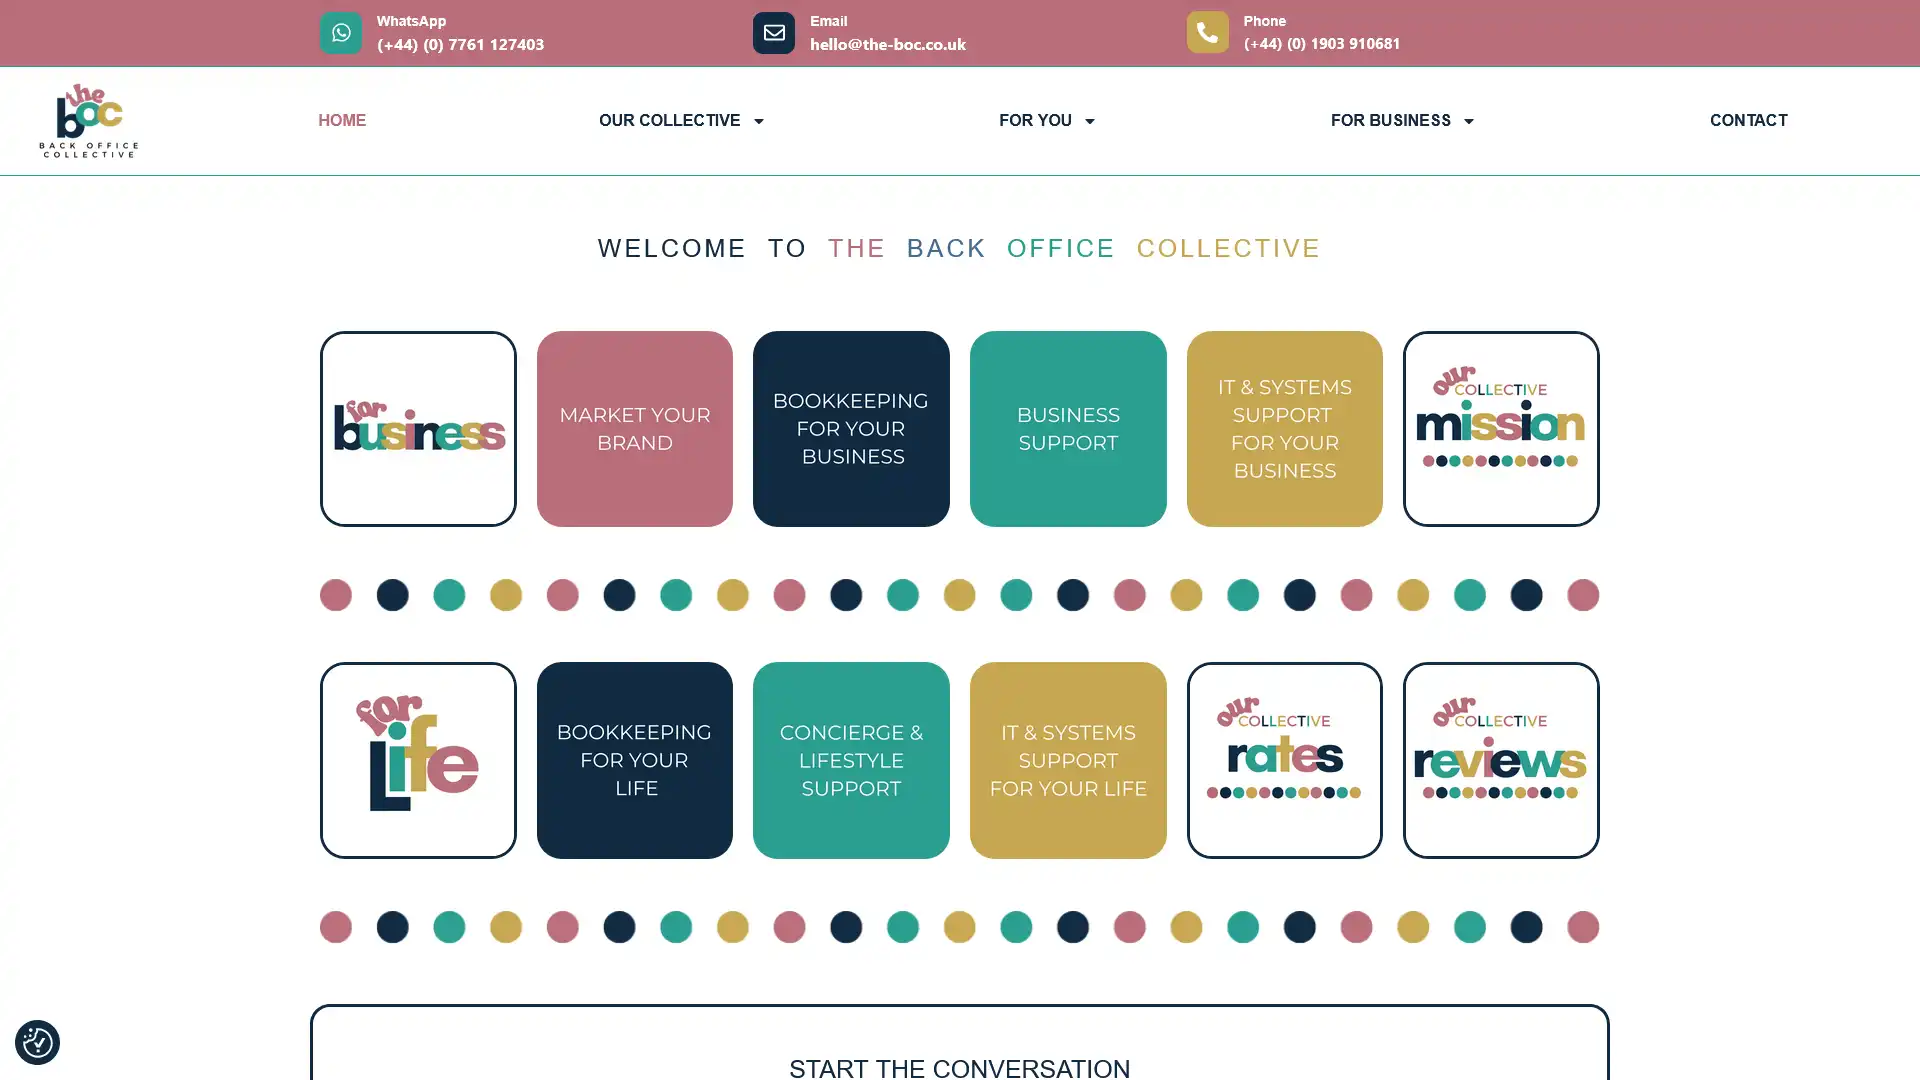Image resolution: width=1920 pixels, height=1080 pixels.
Task: Open the 'our collective mission' tile
Action: pyautogui.click(x=1500, y=428)
